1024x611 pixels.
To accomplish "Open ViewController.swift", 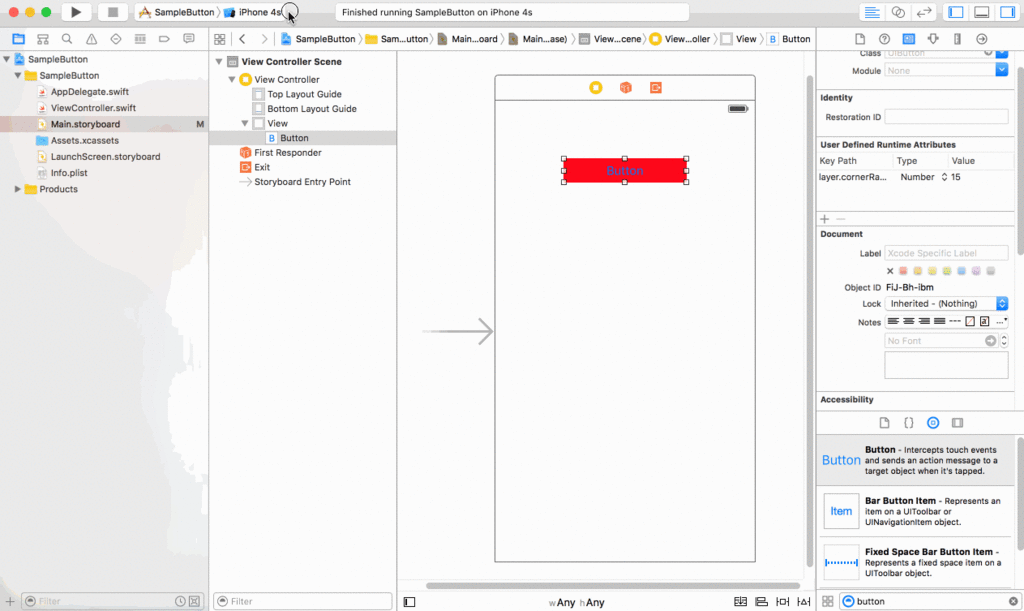I will pyautogui.click(x=93, y=108).
